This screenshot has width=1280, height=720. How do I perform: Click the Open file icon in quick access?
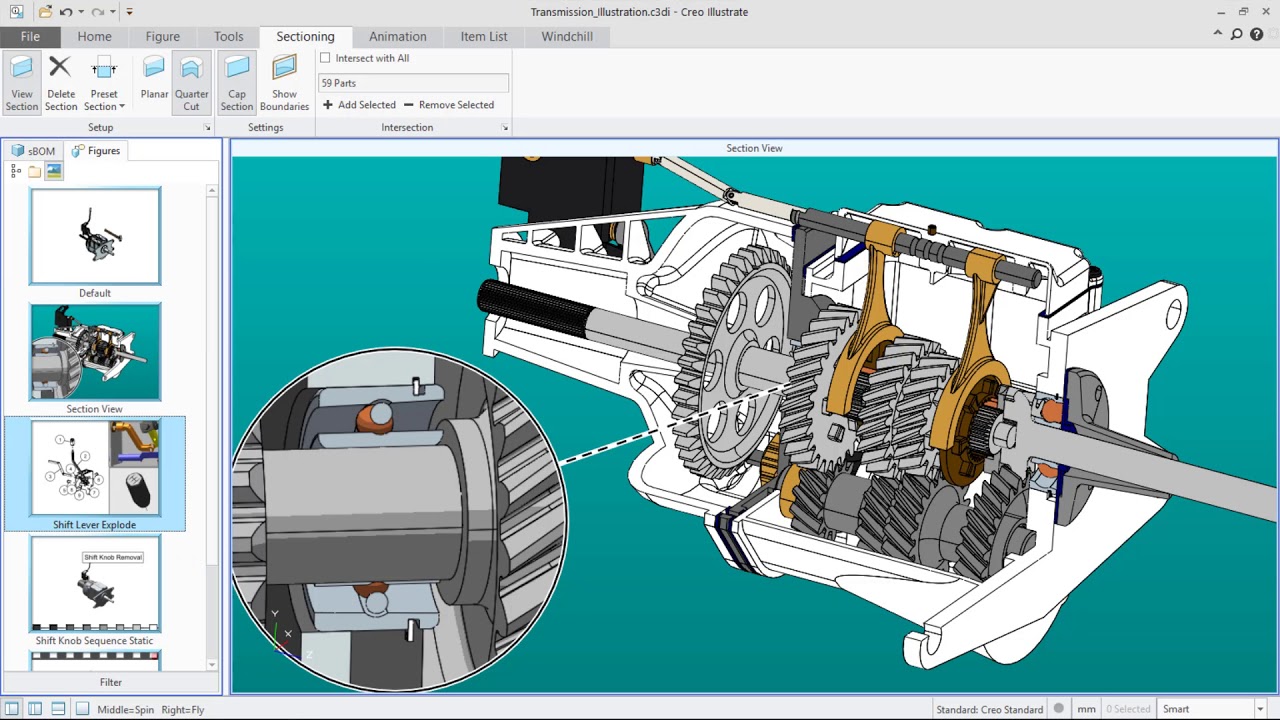44,12
